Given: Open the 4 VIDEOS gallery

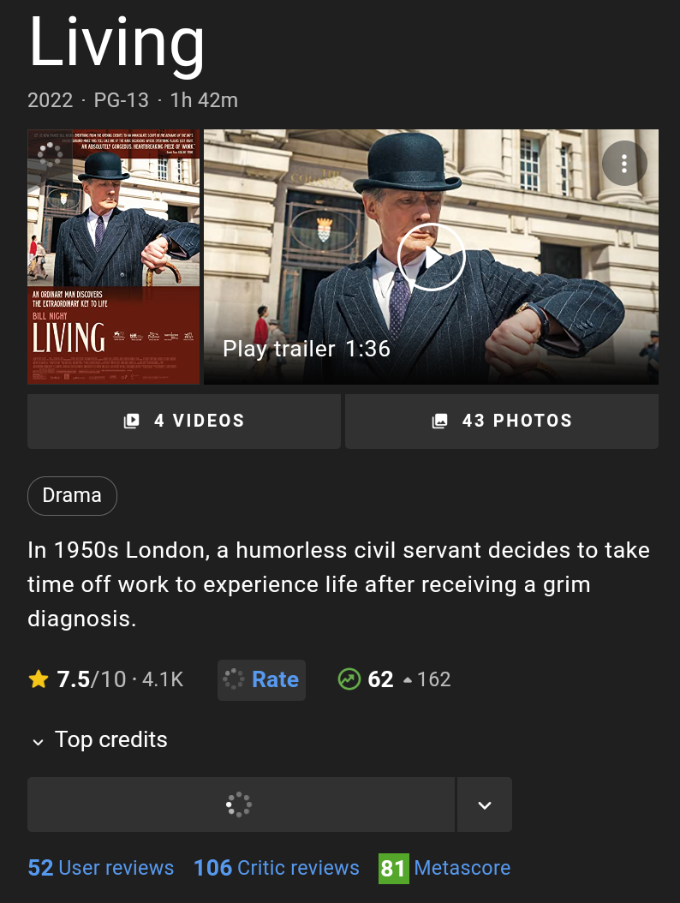Looking at the screenshot, I should pyautogui.click(x=184, y=422).
